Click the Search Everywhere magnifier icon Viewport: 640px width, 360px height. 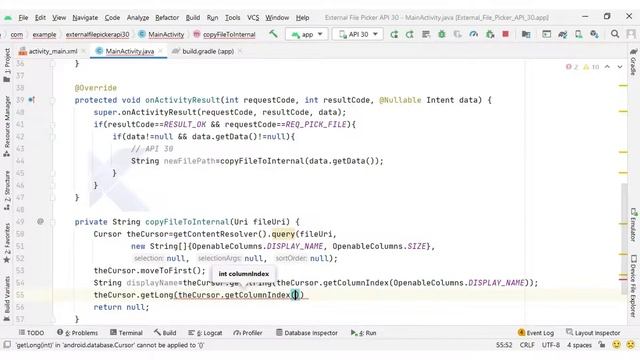(615, 34)
